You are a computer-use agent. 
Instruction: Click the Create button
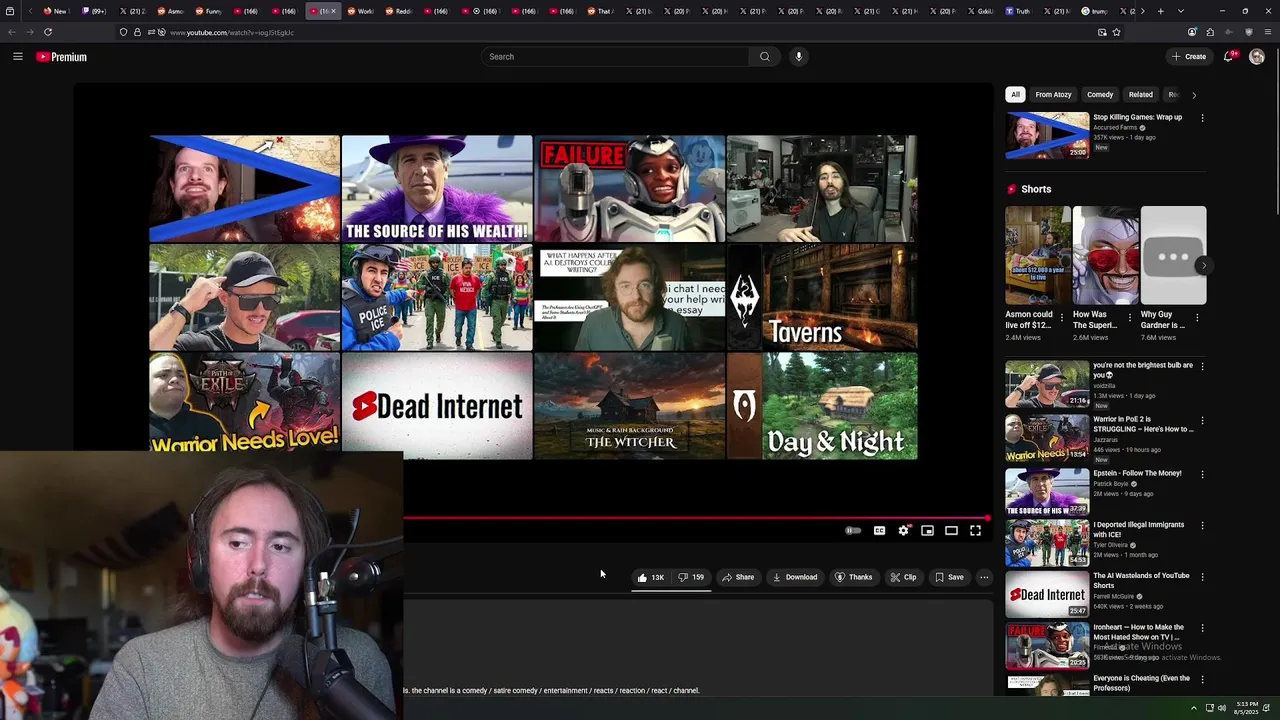[x=1189, y=57]
